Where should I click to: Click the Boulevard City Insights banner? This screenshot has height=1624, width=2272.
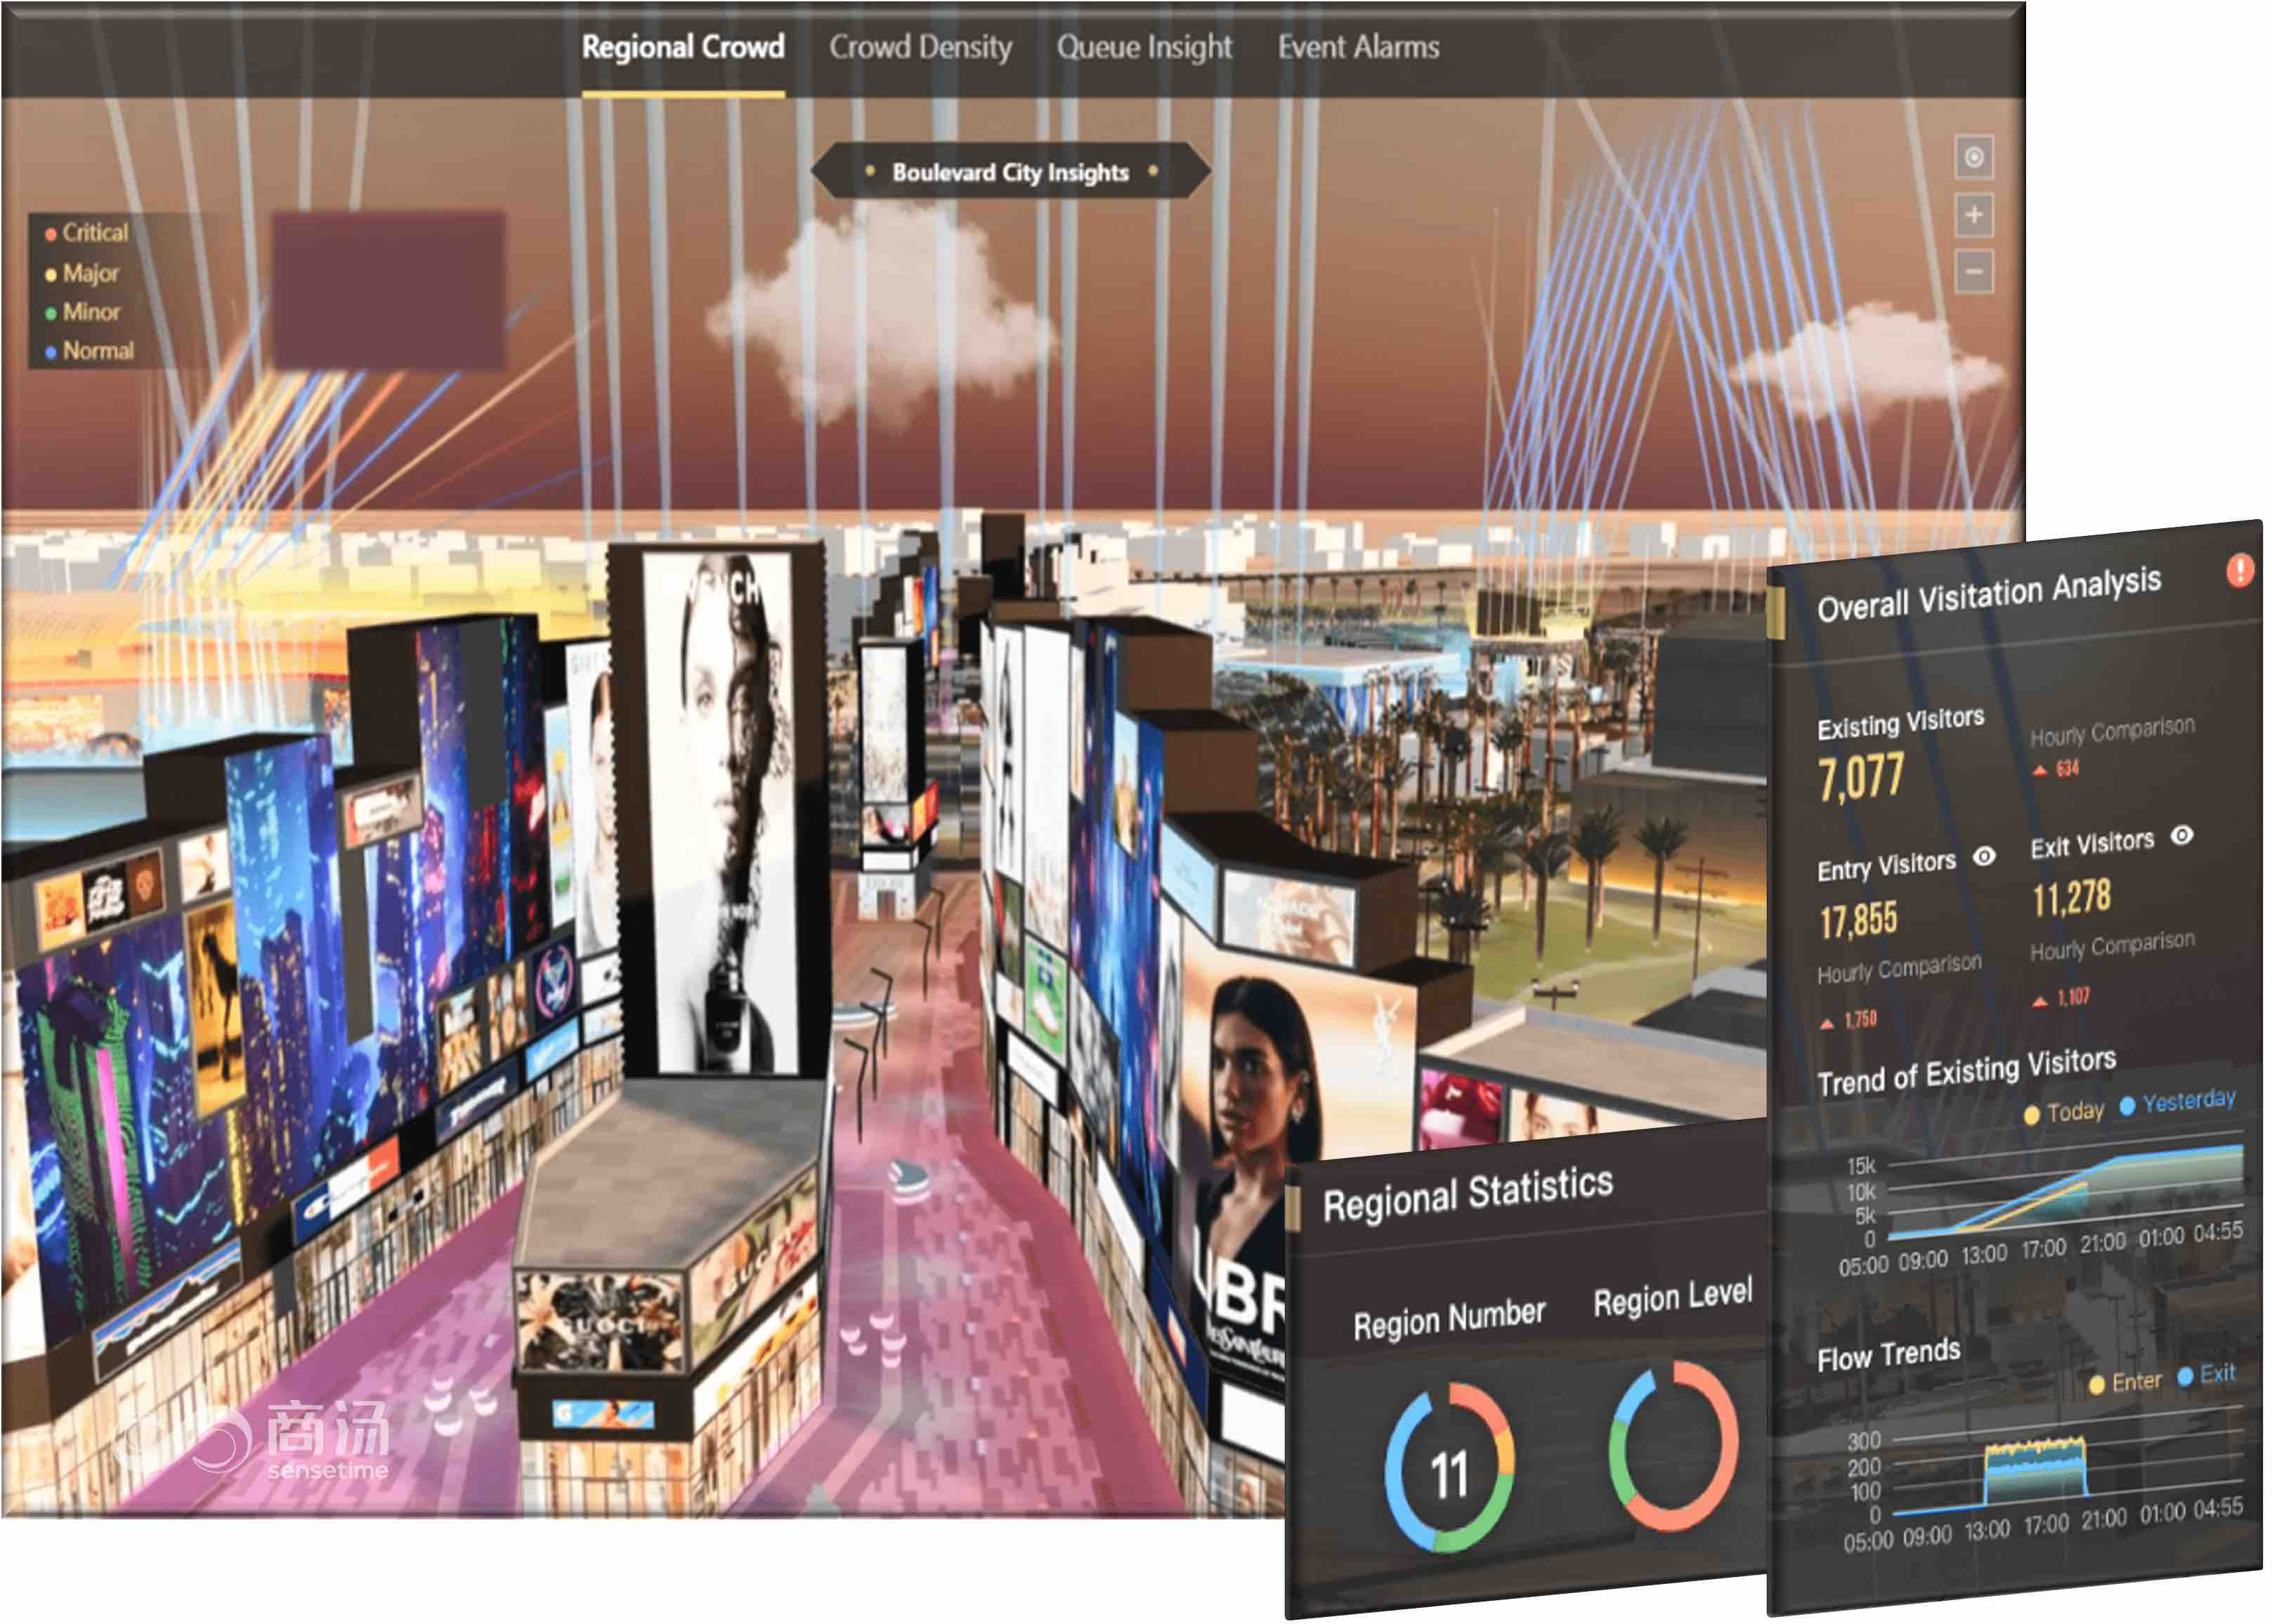1010,171
